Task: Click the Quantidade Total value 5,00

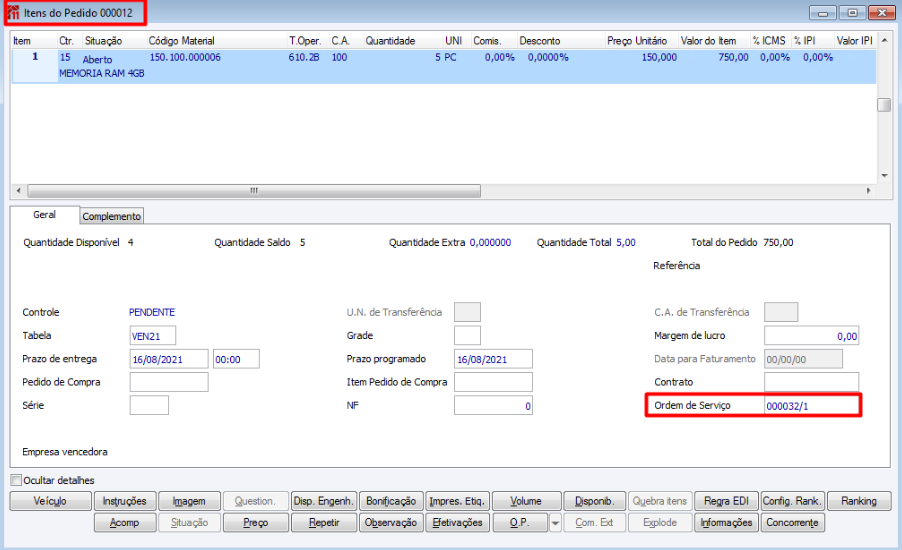Action: click(x=626, y=242)
